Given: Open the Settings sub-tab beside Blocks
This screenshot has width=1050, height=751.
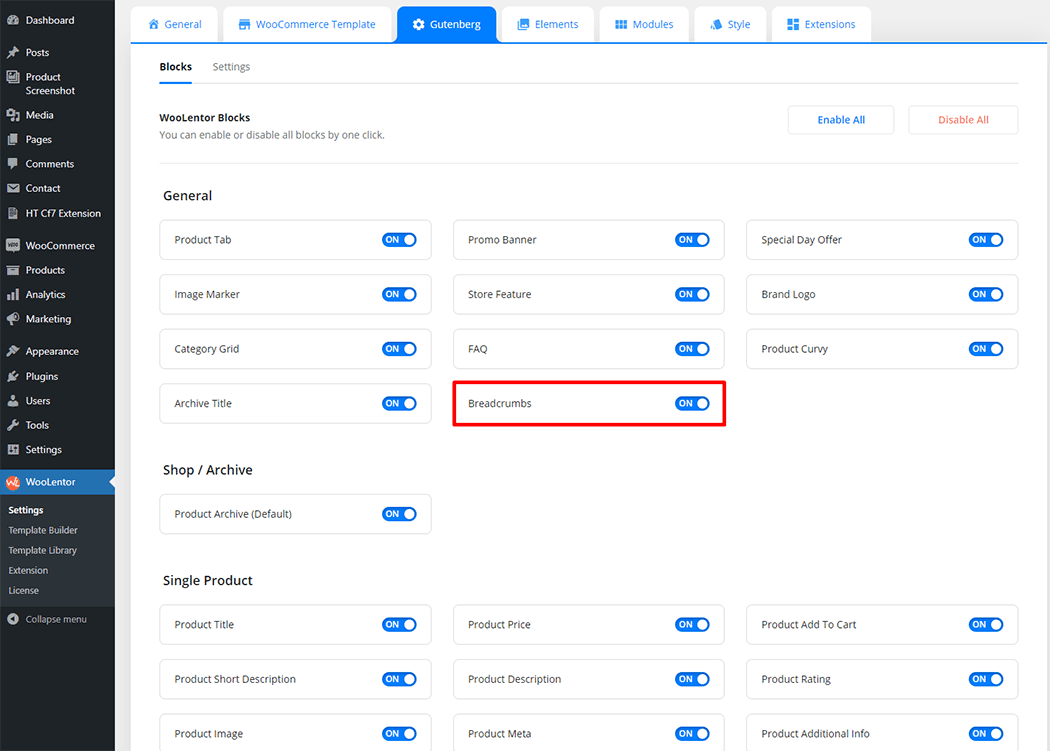Looking at the screenshot, I should point(231,66).
